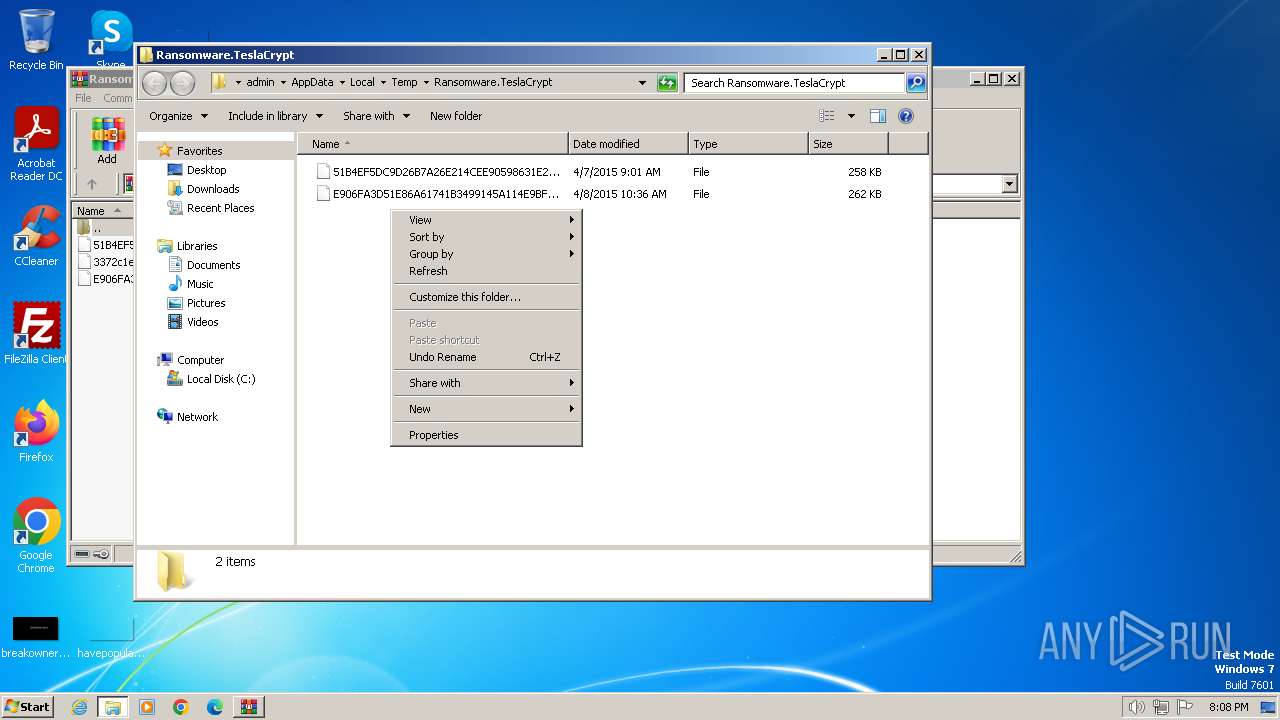The image size is (1280, 720).
Task: Open the Include in library dropdown
Action: pos(277,116)
